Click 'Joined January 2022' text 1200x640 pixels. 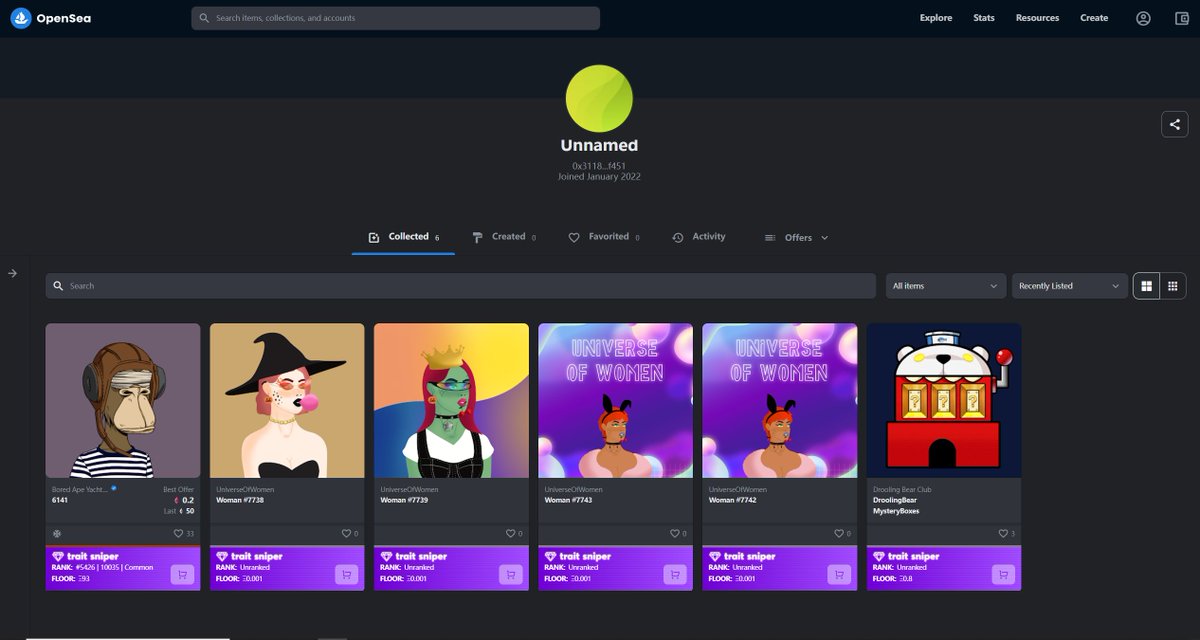(599, 177)
